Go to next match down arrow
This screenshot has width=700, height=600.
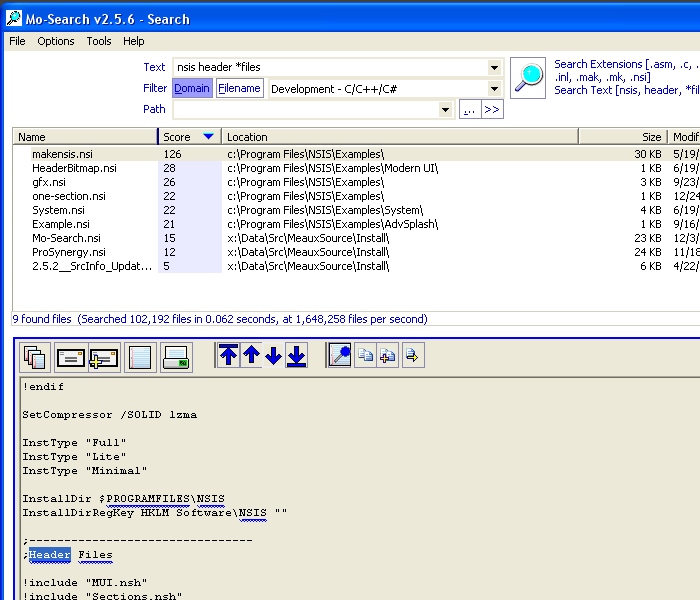(x=273, y=356)
